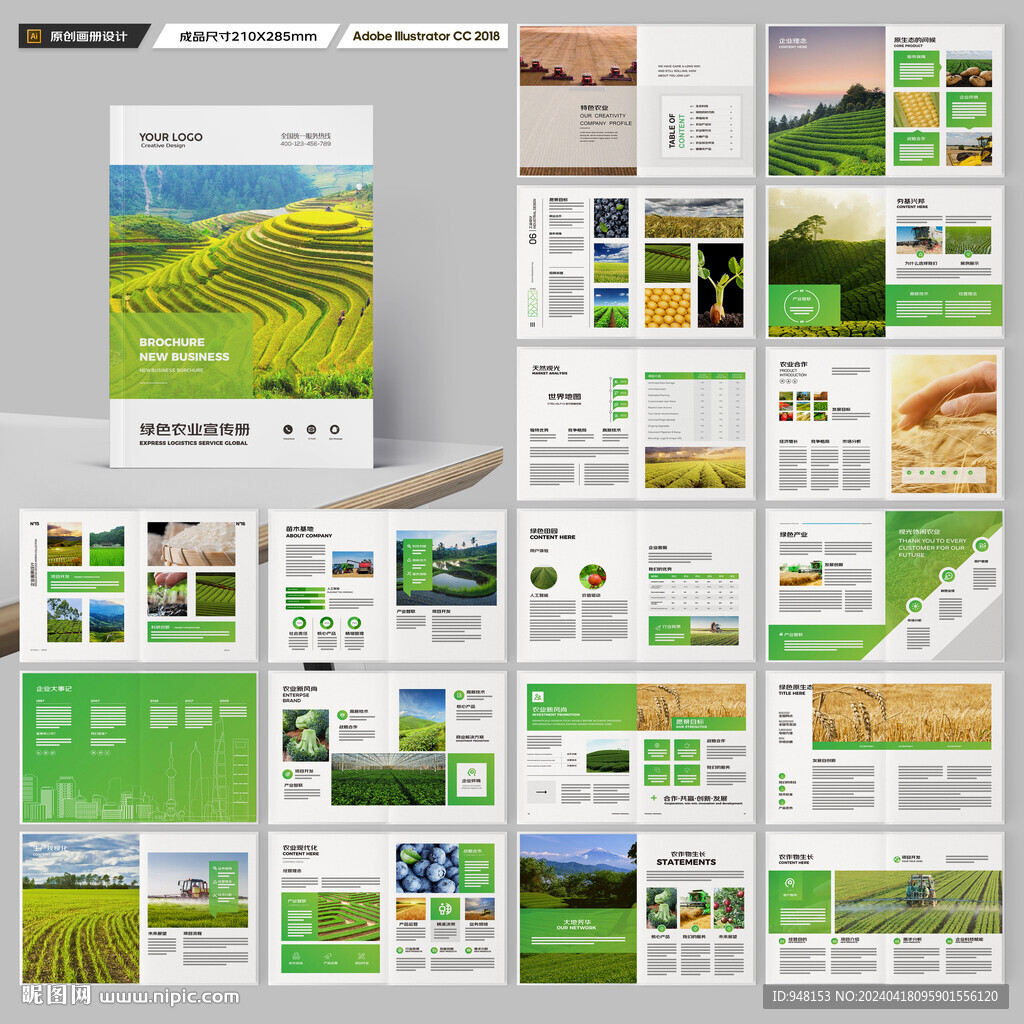This screenshot has height=1024, width=1024.
Task: Click the rice in bamboo basket photo
Action: pos(191,543)
